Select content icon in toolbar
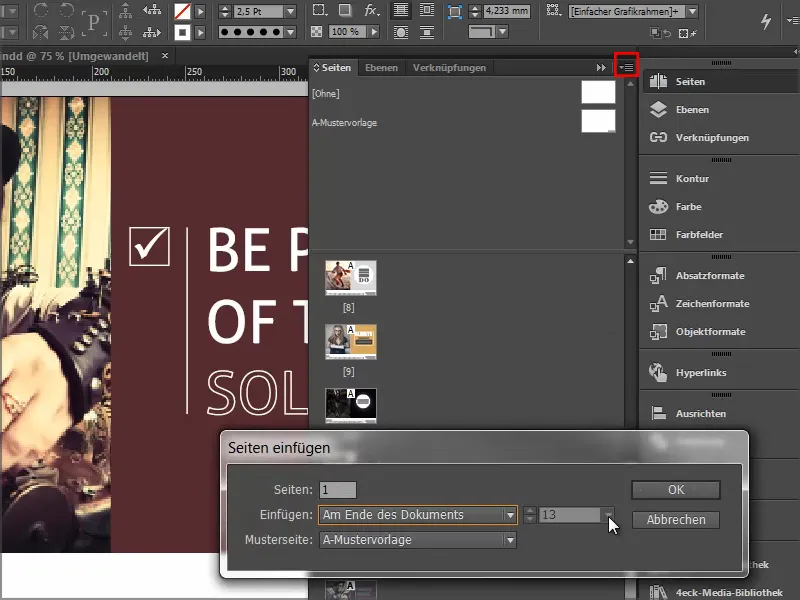 pyautogui.click(x=125, y=33)
